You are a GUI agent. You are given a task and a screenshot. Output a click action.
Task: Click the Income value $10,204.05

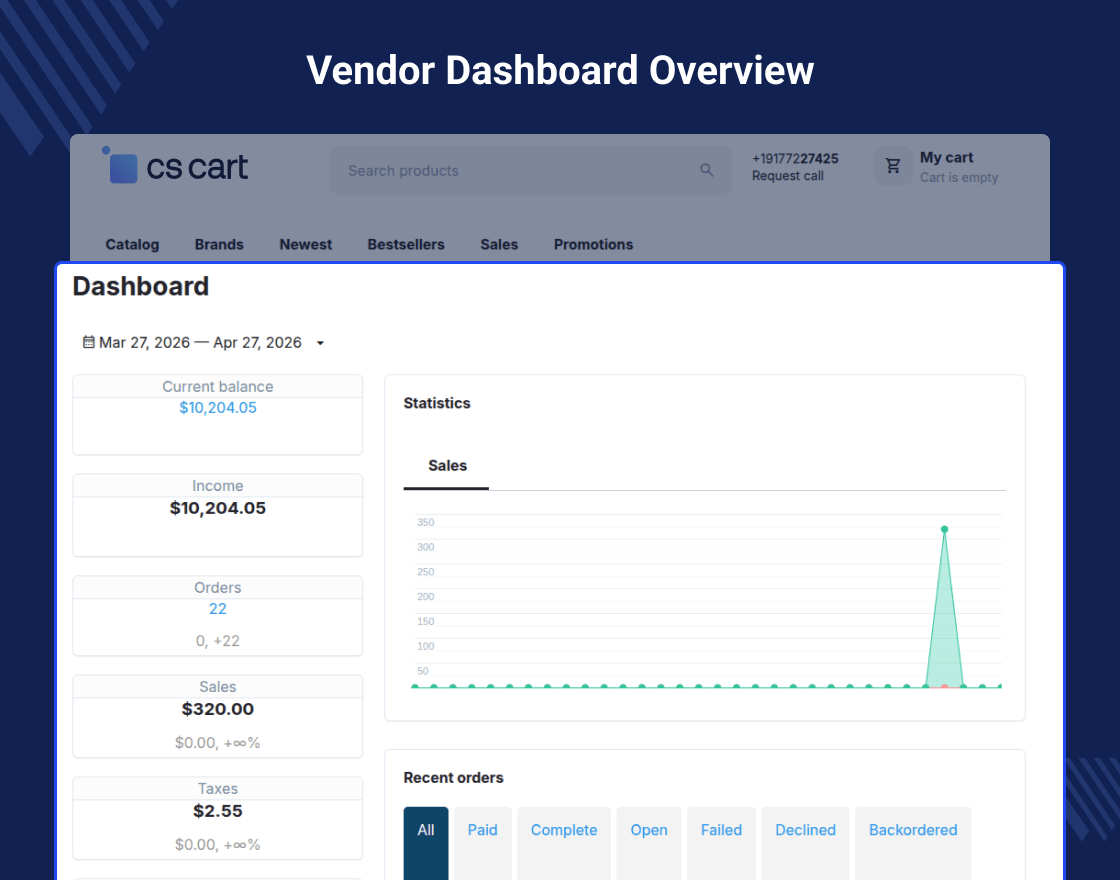tap(218, 509)
